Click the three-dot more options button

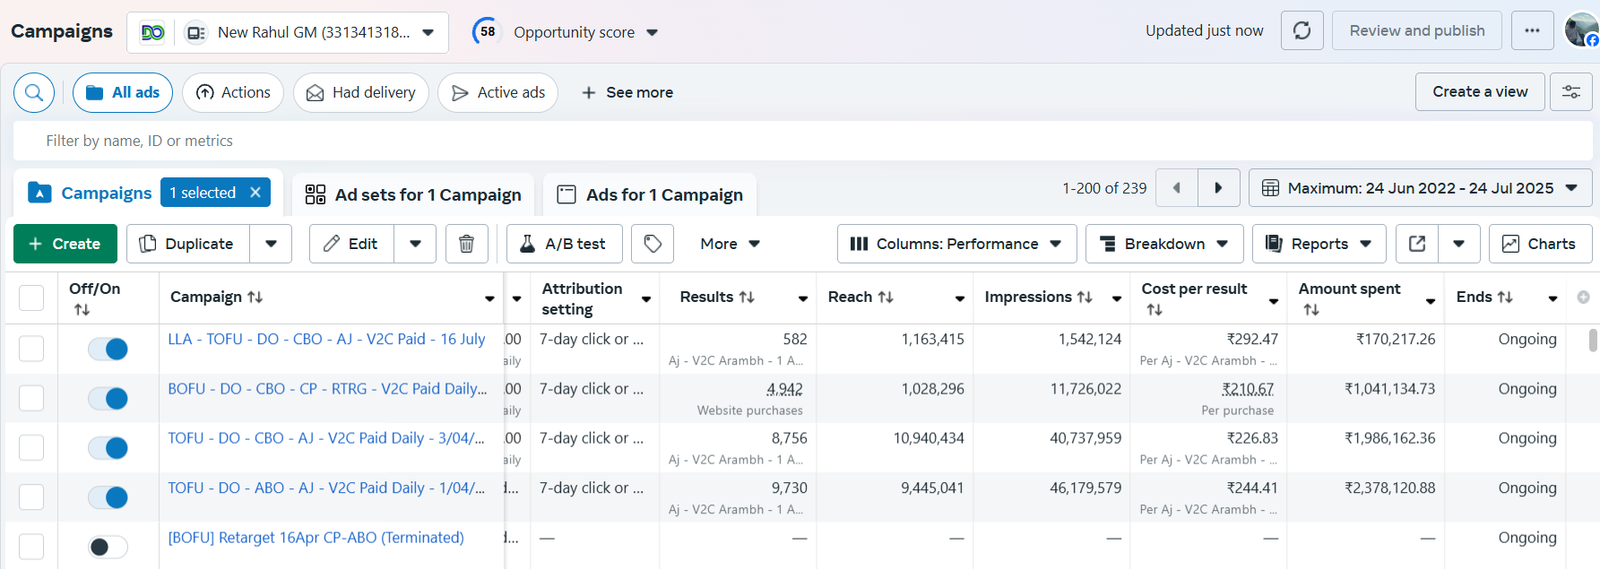(x=1532, y=31)
